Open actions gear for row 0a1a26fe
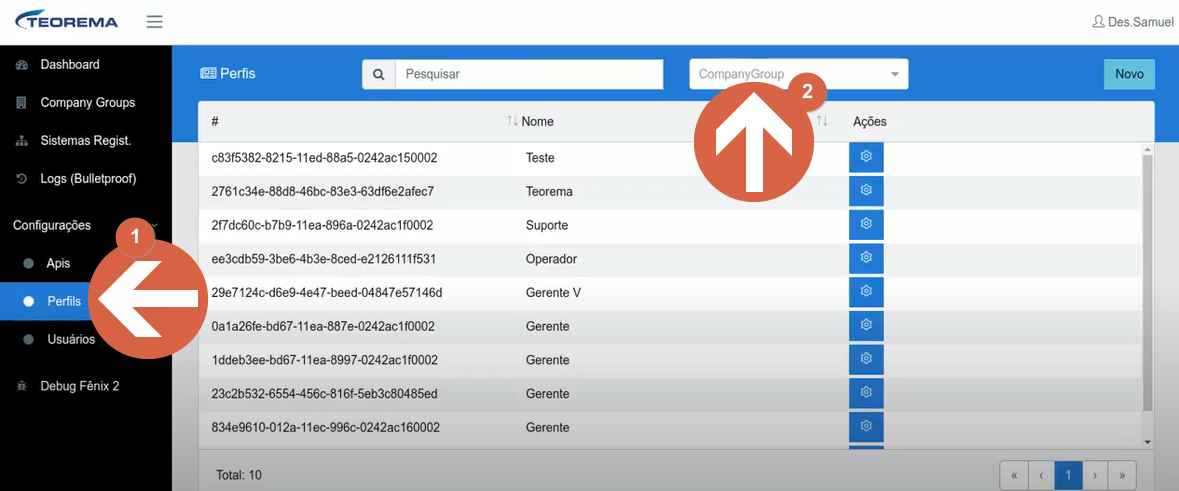This screenshot has width=1179, height=491. 866,326
